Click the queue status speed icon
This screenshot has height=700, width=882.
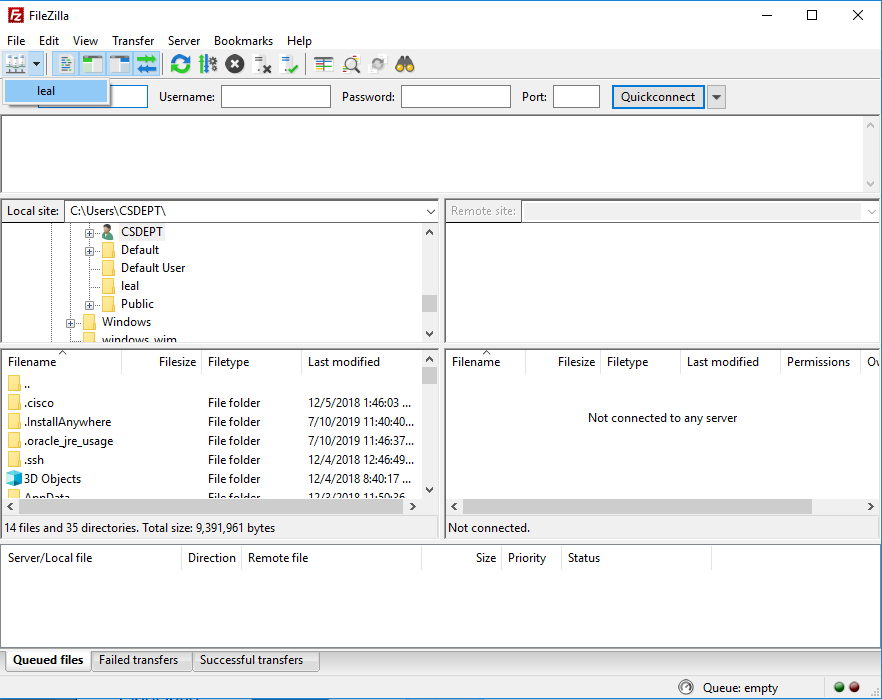[686, 687]
